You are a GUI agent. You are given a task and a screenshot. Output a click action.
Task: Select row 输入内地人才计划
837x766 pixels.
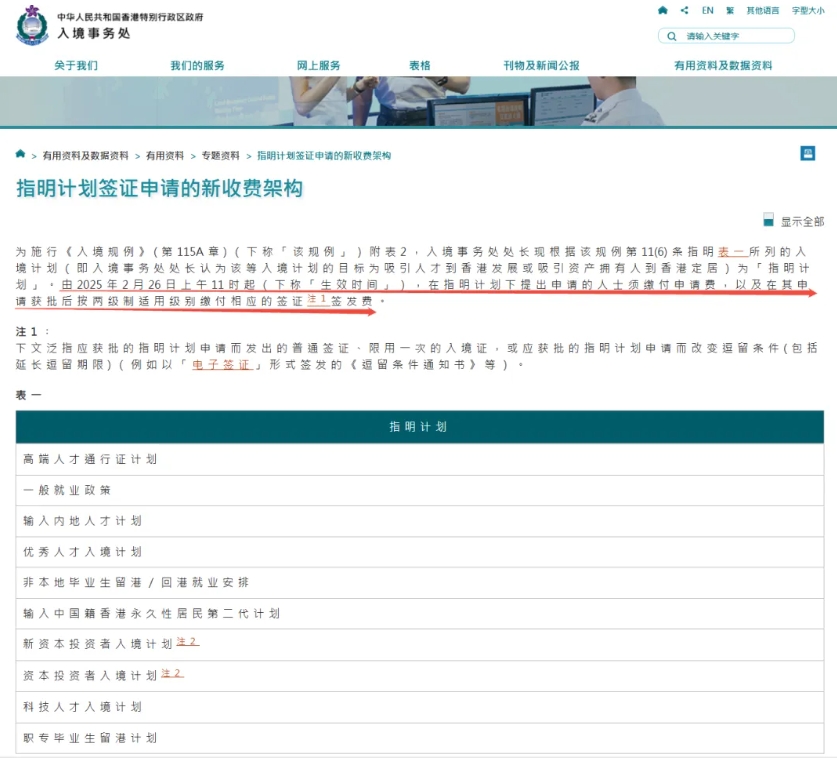pyautogui.click(x=420, y=521)
